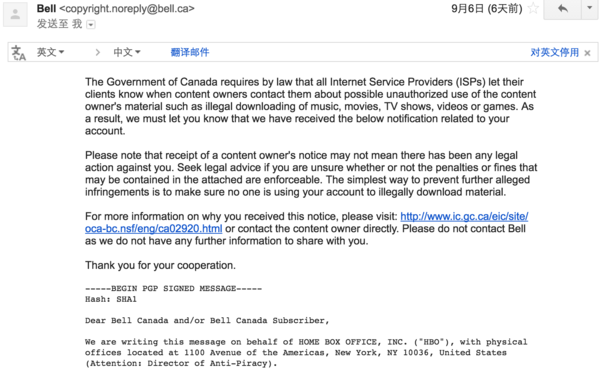Click the Thank you for your cooperation text
Image resolution: width=600 pixels, height=372 pixels.
point(160,265)
